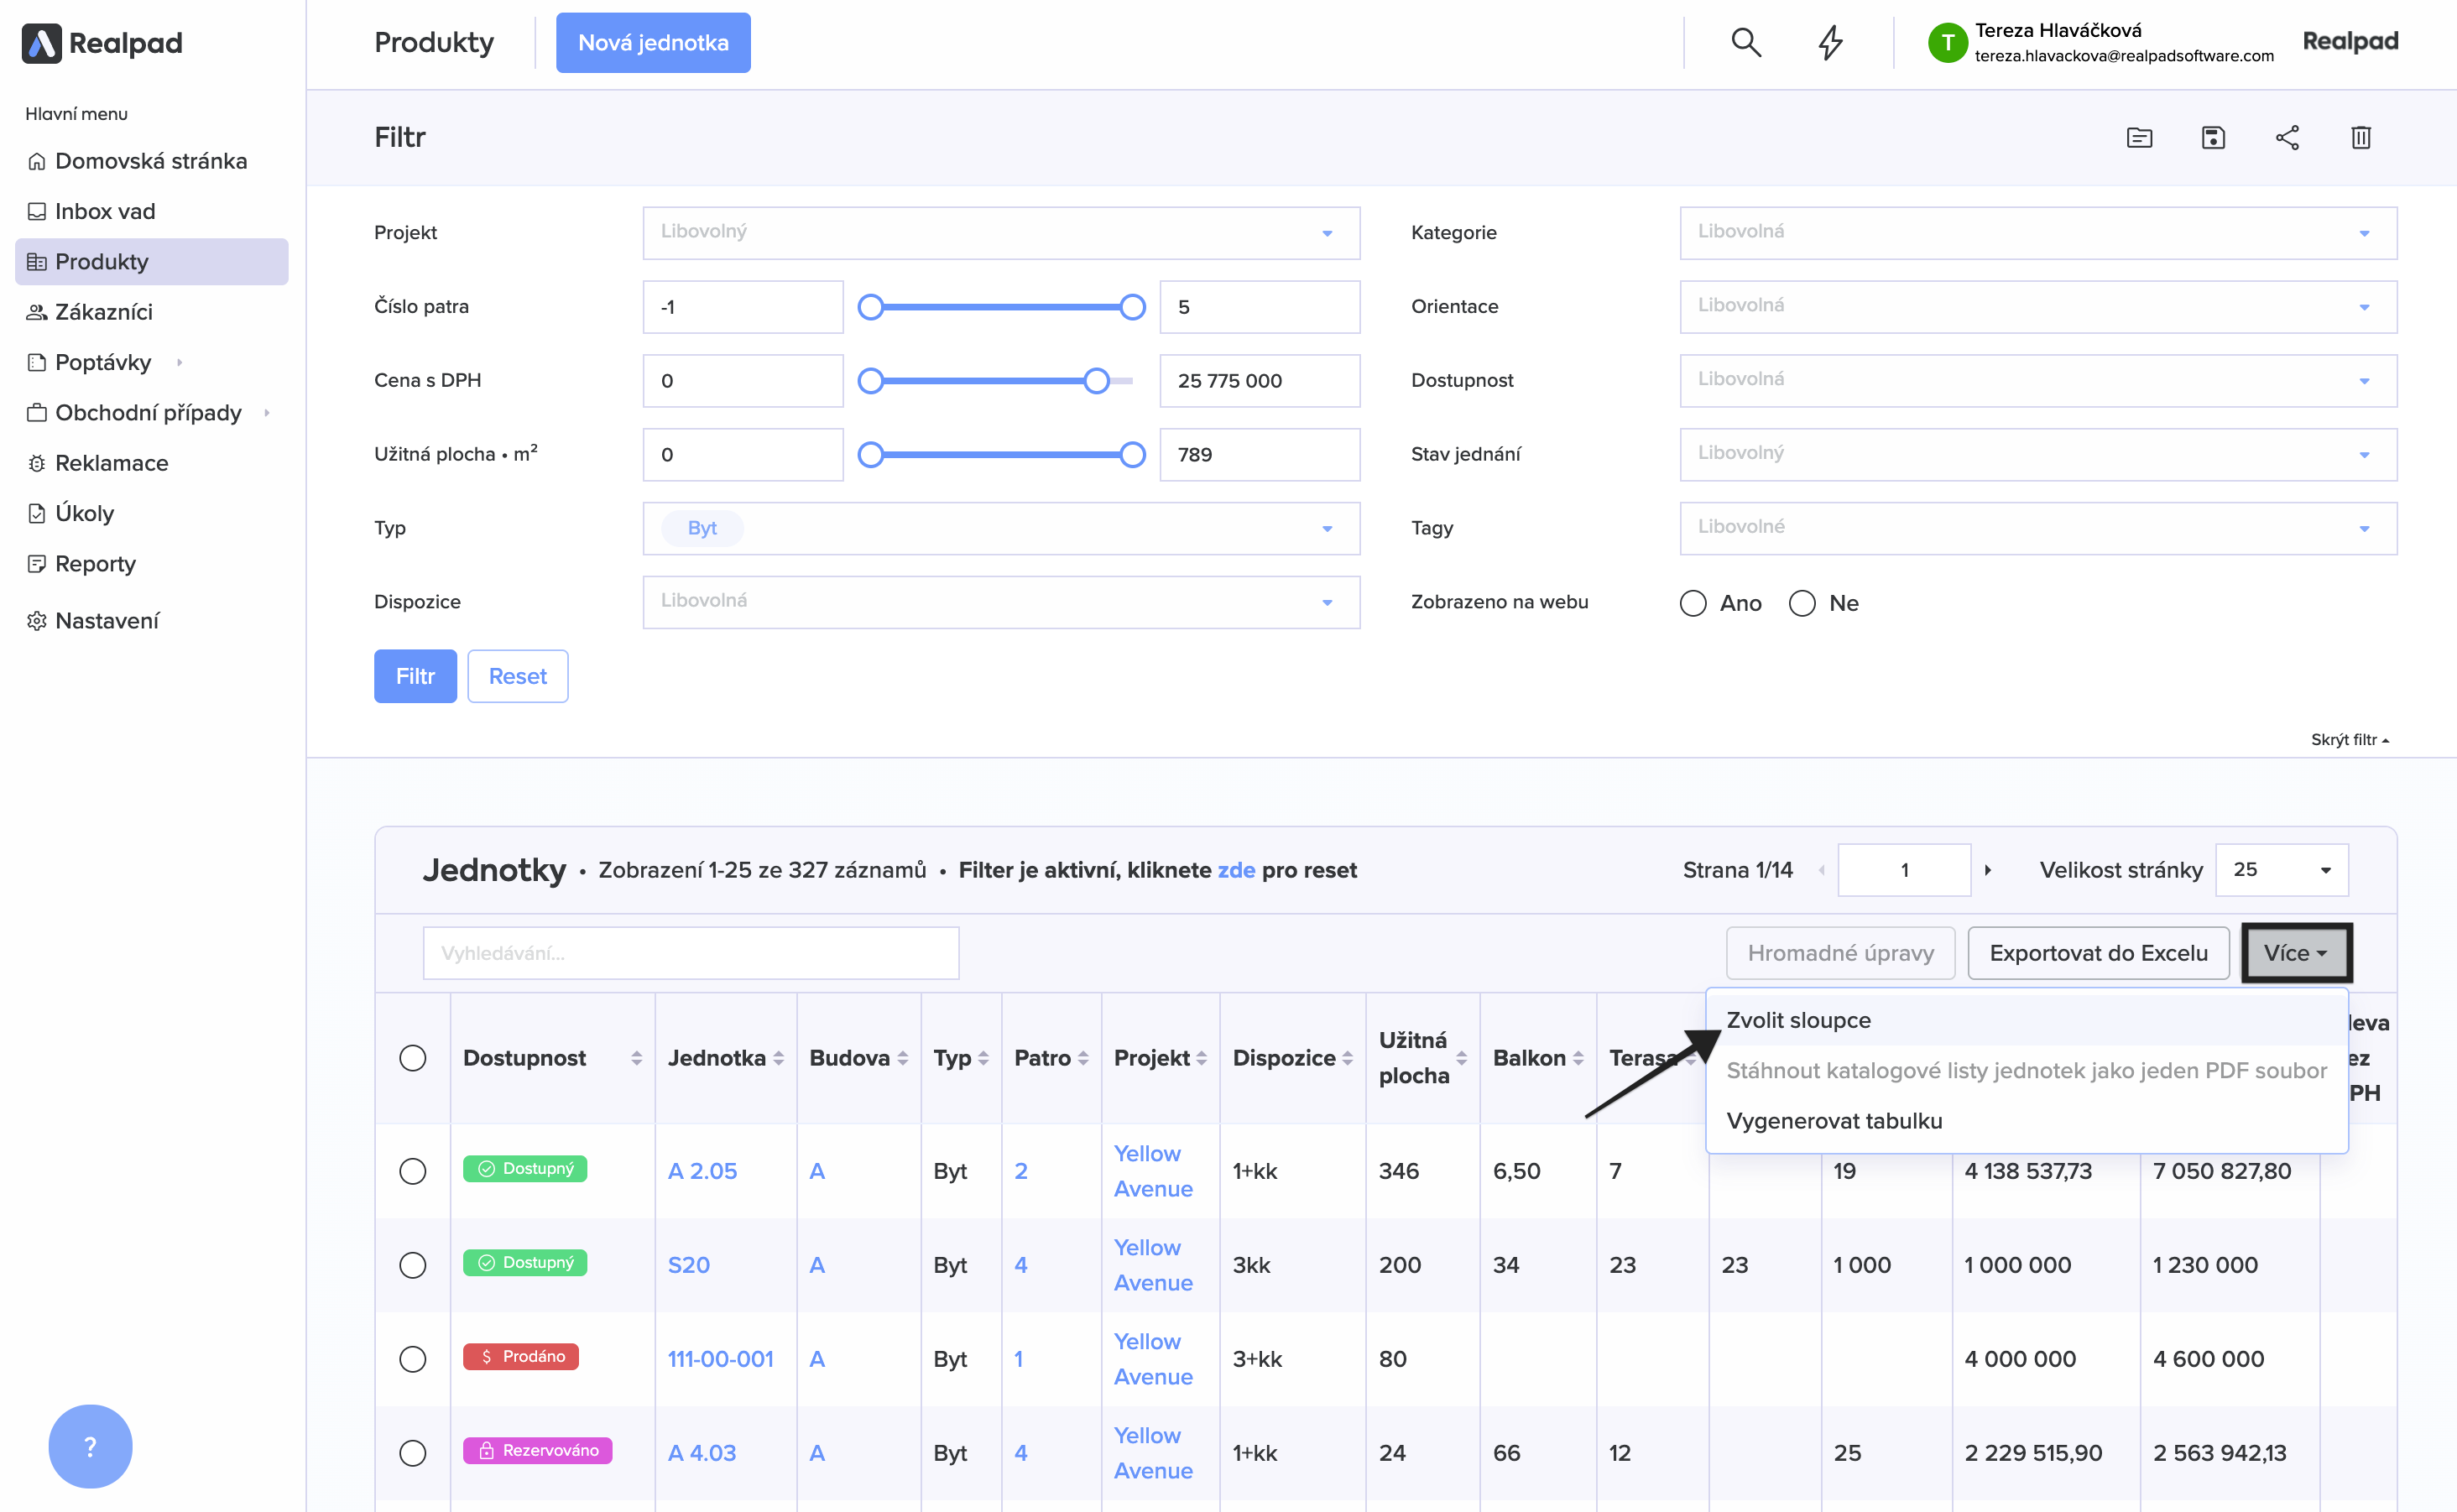The height and width of the screenshot is (1512, 2457).
Task: Expand the Dostupnost filter dropdown
Action: [2037, 380]
